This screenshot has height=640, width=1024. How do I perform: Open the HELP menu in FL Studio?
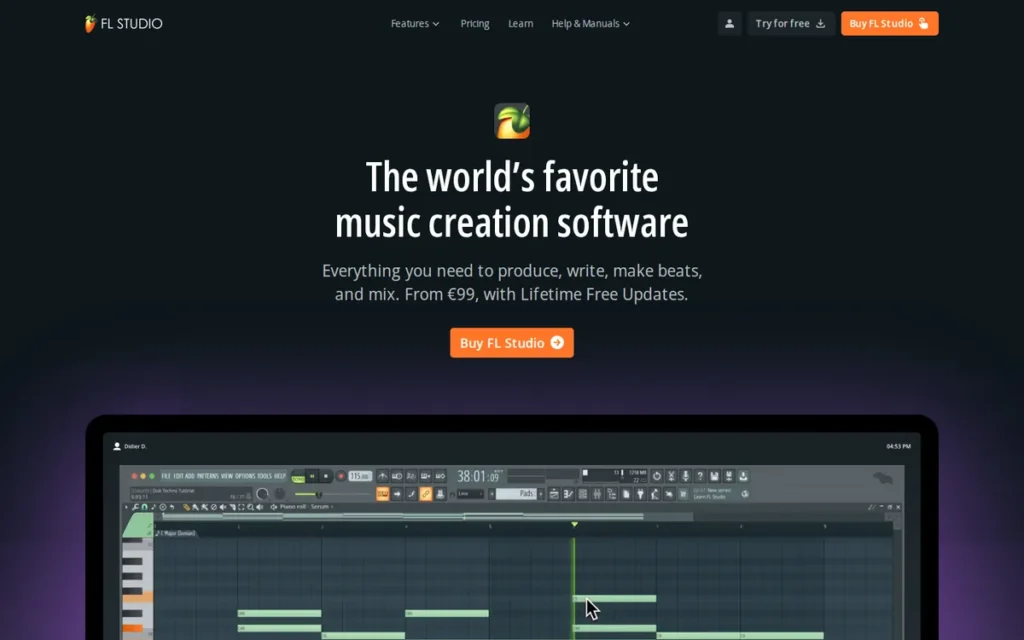point(280,475)
